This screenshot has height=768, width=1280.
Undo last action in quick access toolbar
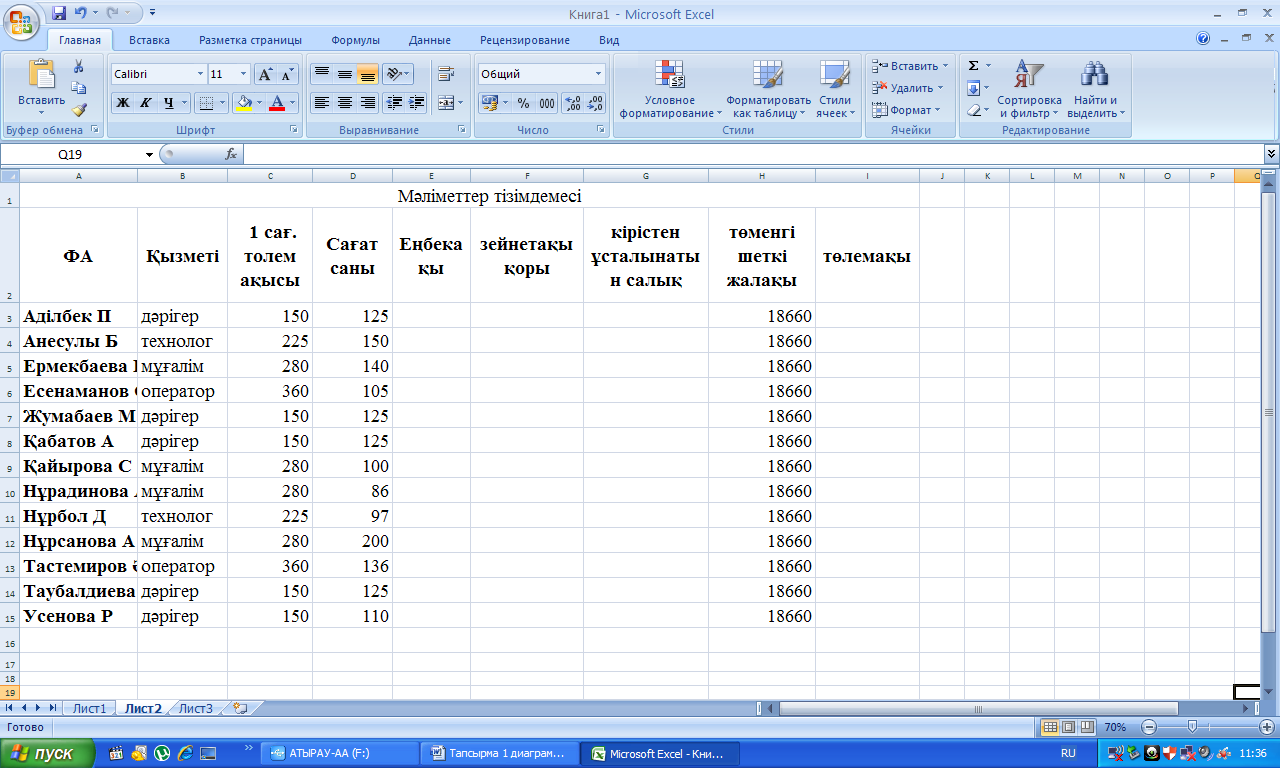click(80, 13)
